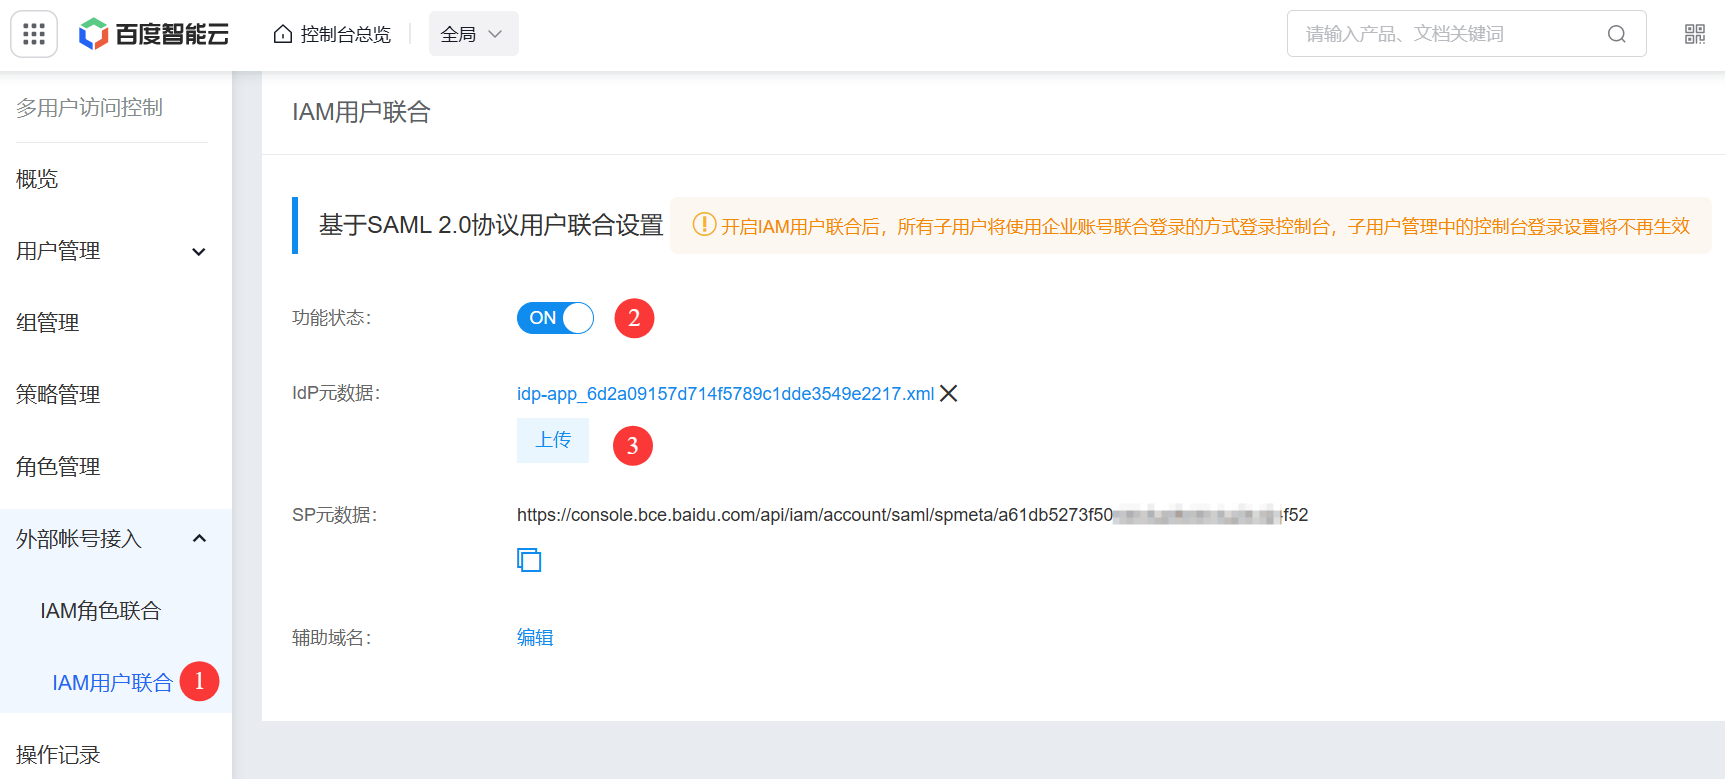The height and width of the screenshot is (779, 1725).
Task: Select IAM角色联合 in the sidebar
Action: 100,611
